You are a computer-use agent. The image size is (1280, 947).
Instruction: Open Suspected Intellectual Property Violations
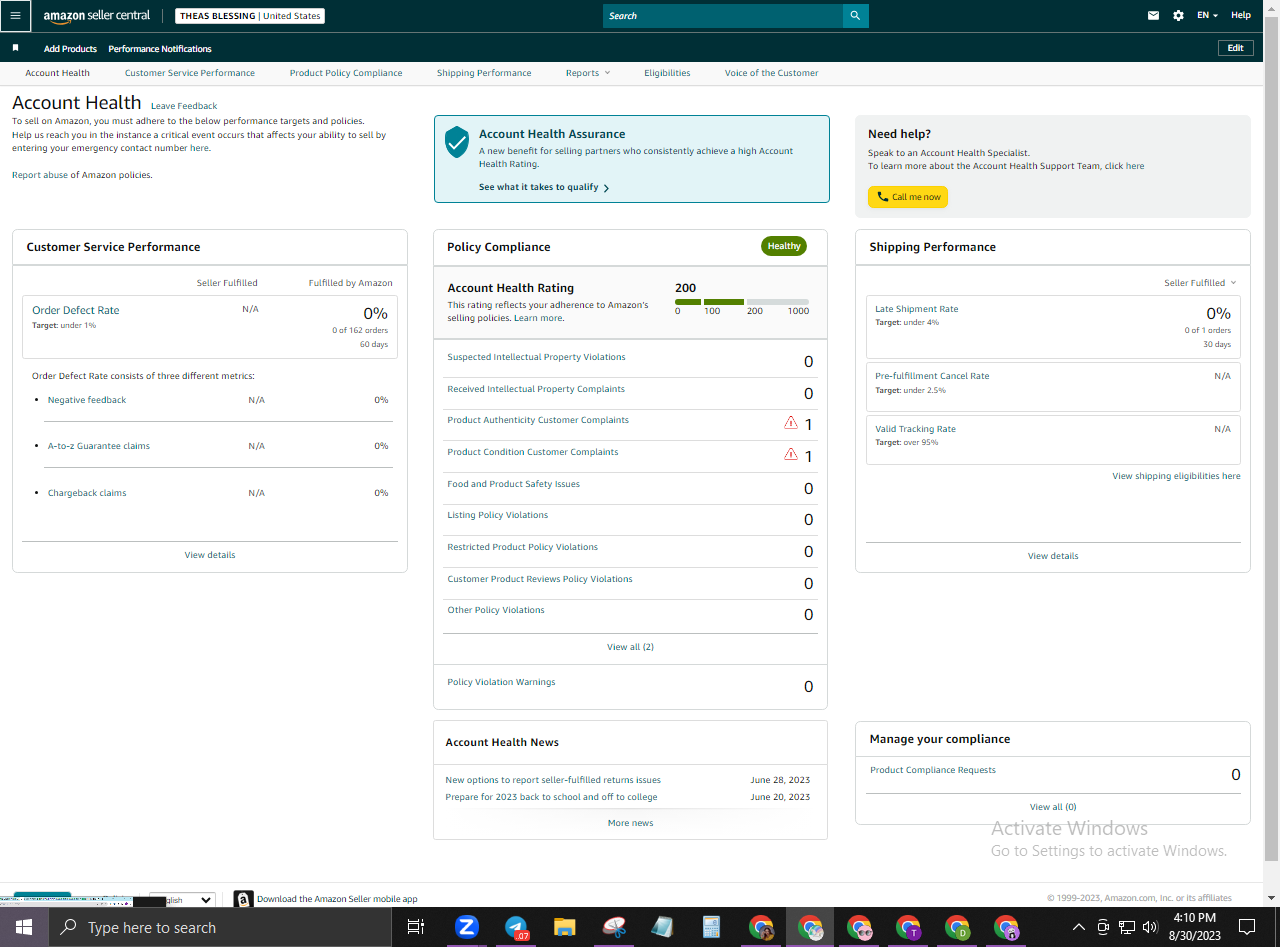[x=536, y=357]
